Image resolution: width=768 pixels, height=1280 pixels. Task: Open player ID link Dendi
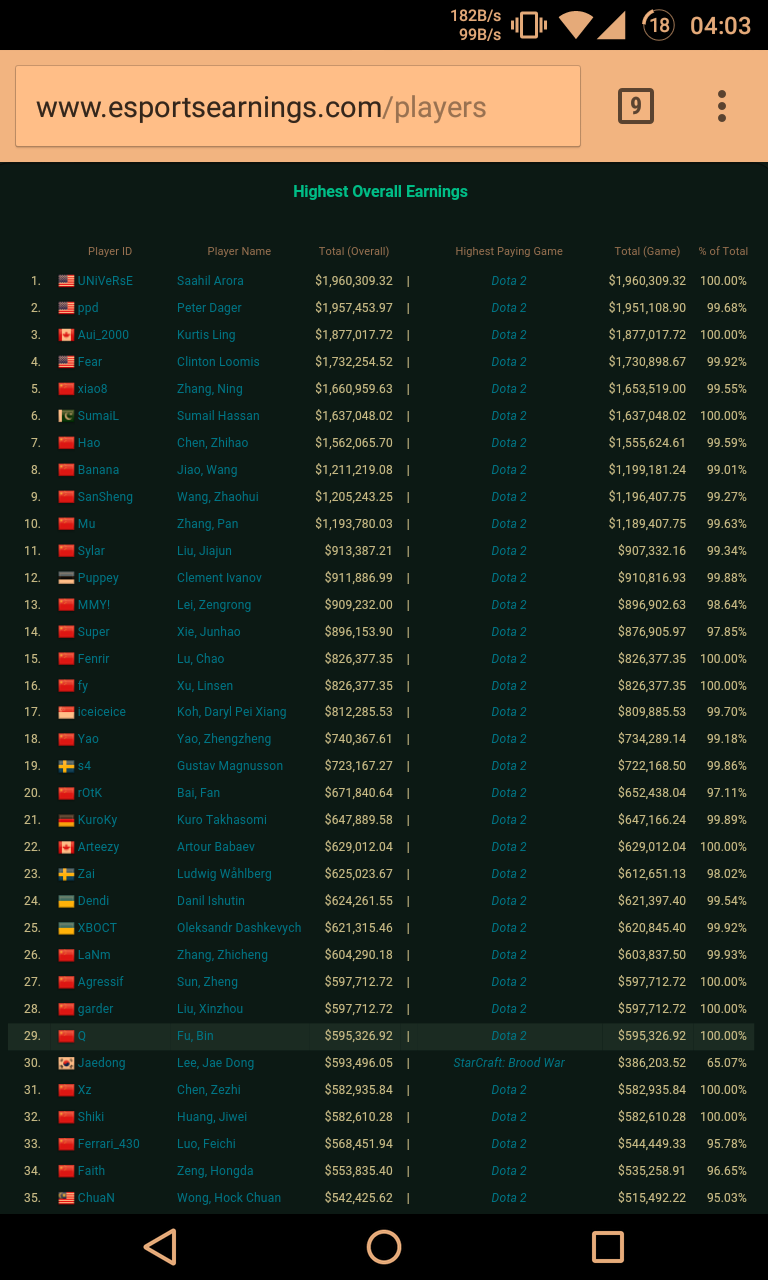point(93,901)
